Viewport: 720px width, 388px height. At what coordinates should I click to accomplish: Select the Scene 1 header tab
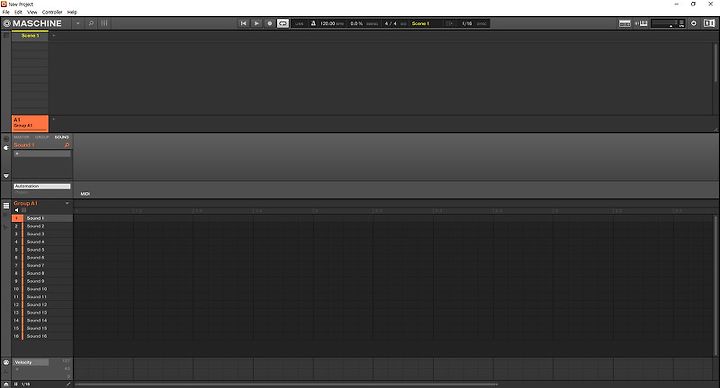point(30,35)
